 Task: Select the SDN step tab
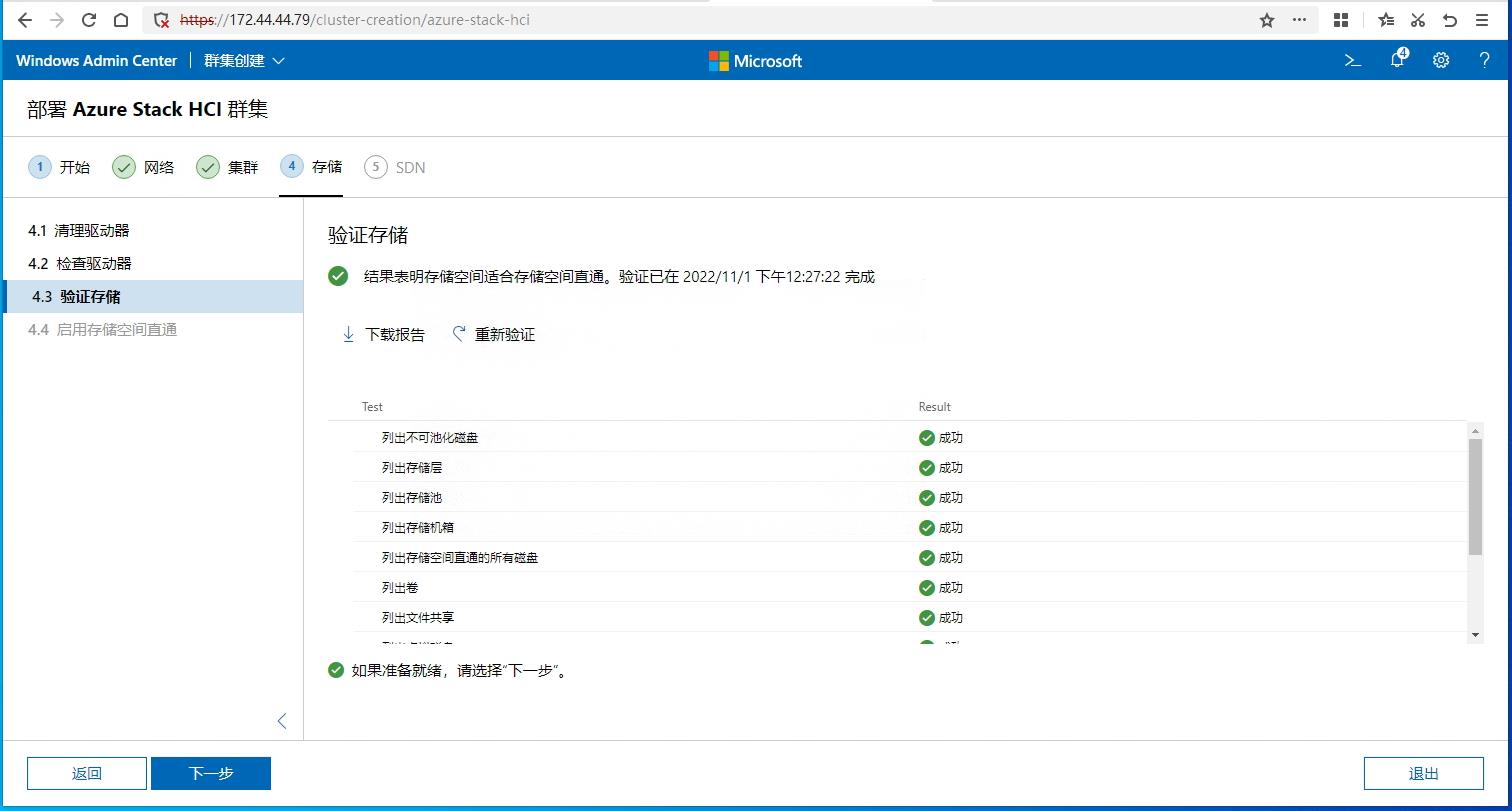[395, 167]
